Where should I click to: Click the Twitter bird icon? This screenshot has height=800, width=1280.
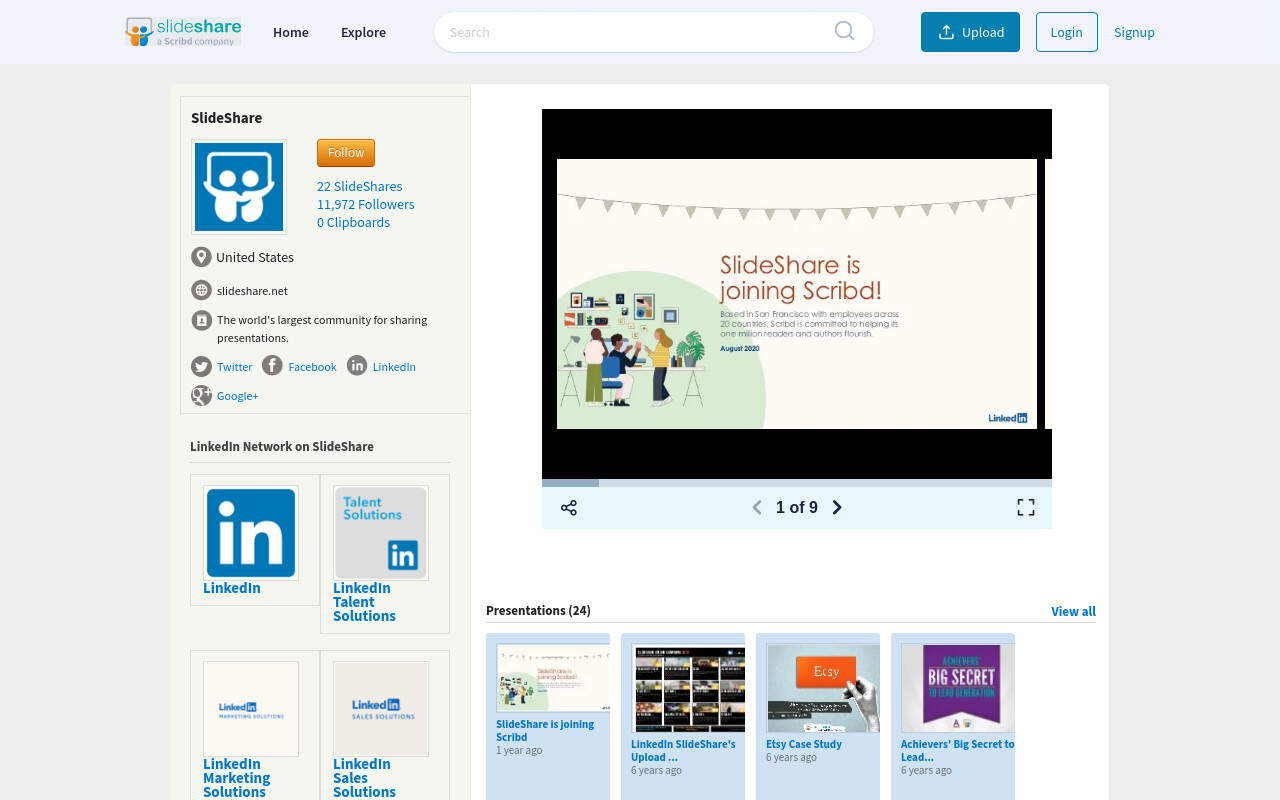point(201,366)
